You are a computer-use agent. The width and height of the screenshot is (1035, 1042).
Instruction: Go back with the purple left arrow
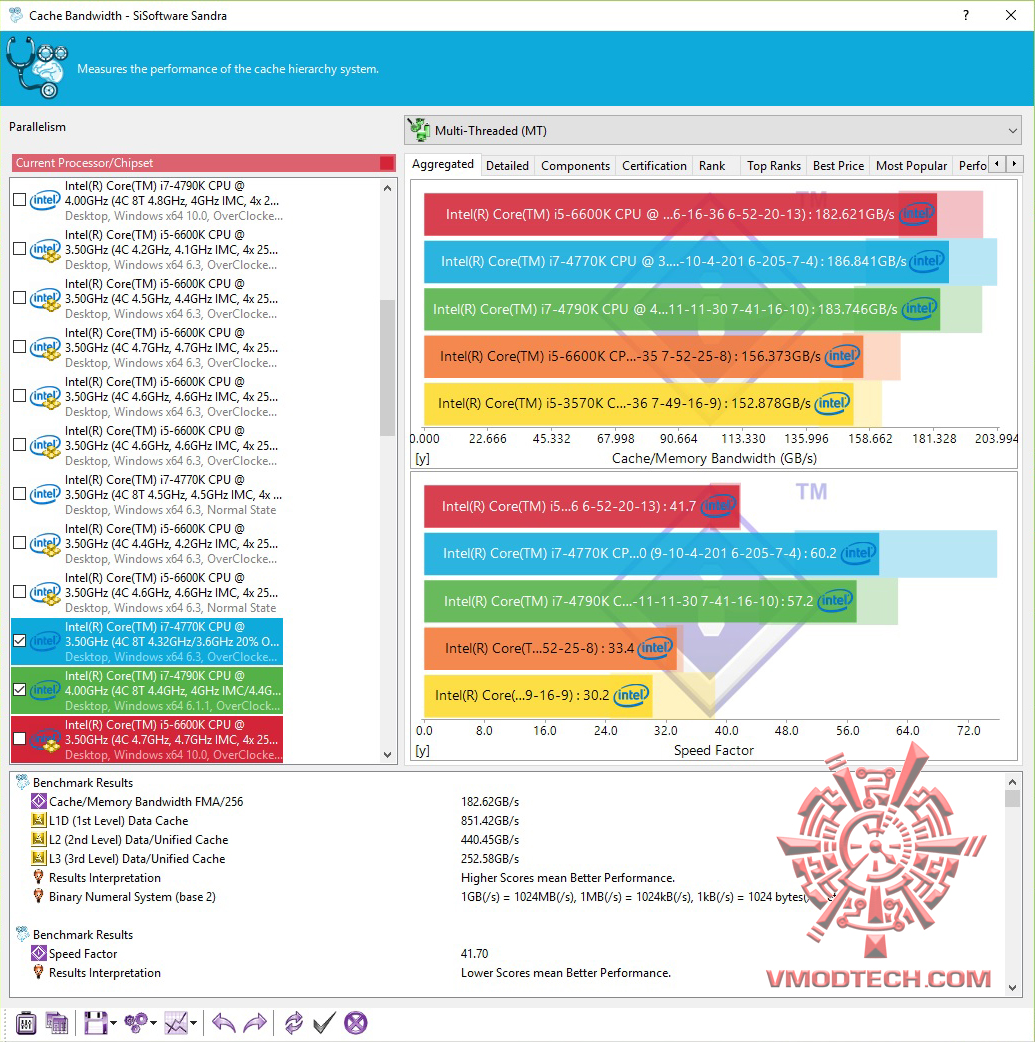[223, 1023]
